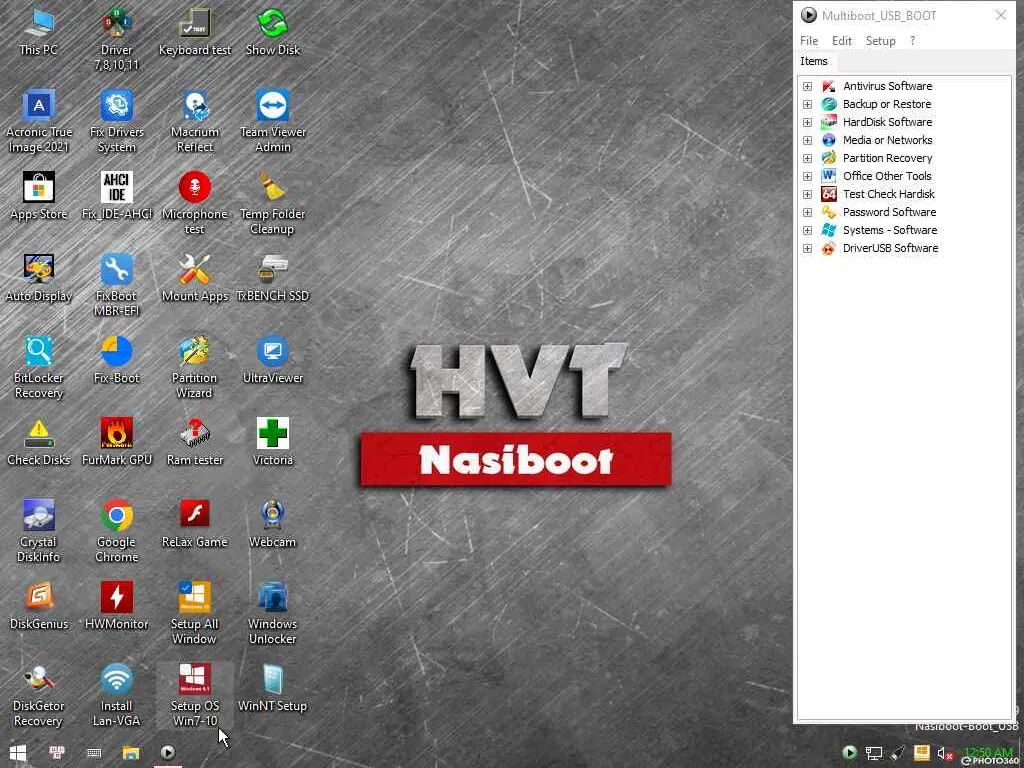
Task: Open the Fix-Boot desktop icon
Action: pyautogui.click(x=116, y=360)
